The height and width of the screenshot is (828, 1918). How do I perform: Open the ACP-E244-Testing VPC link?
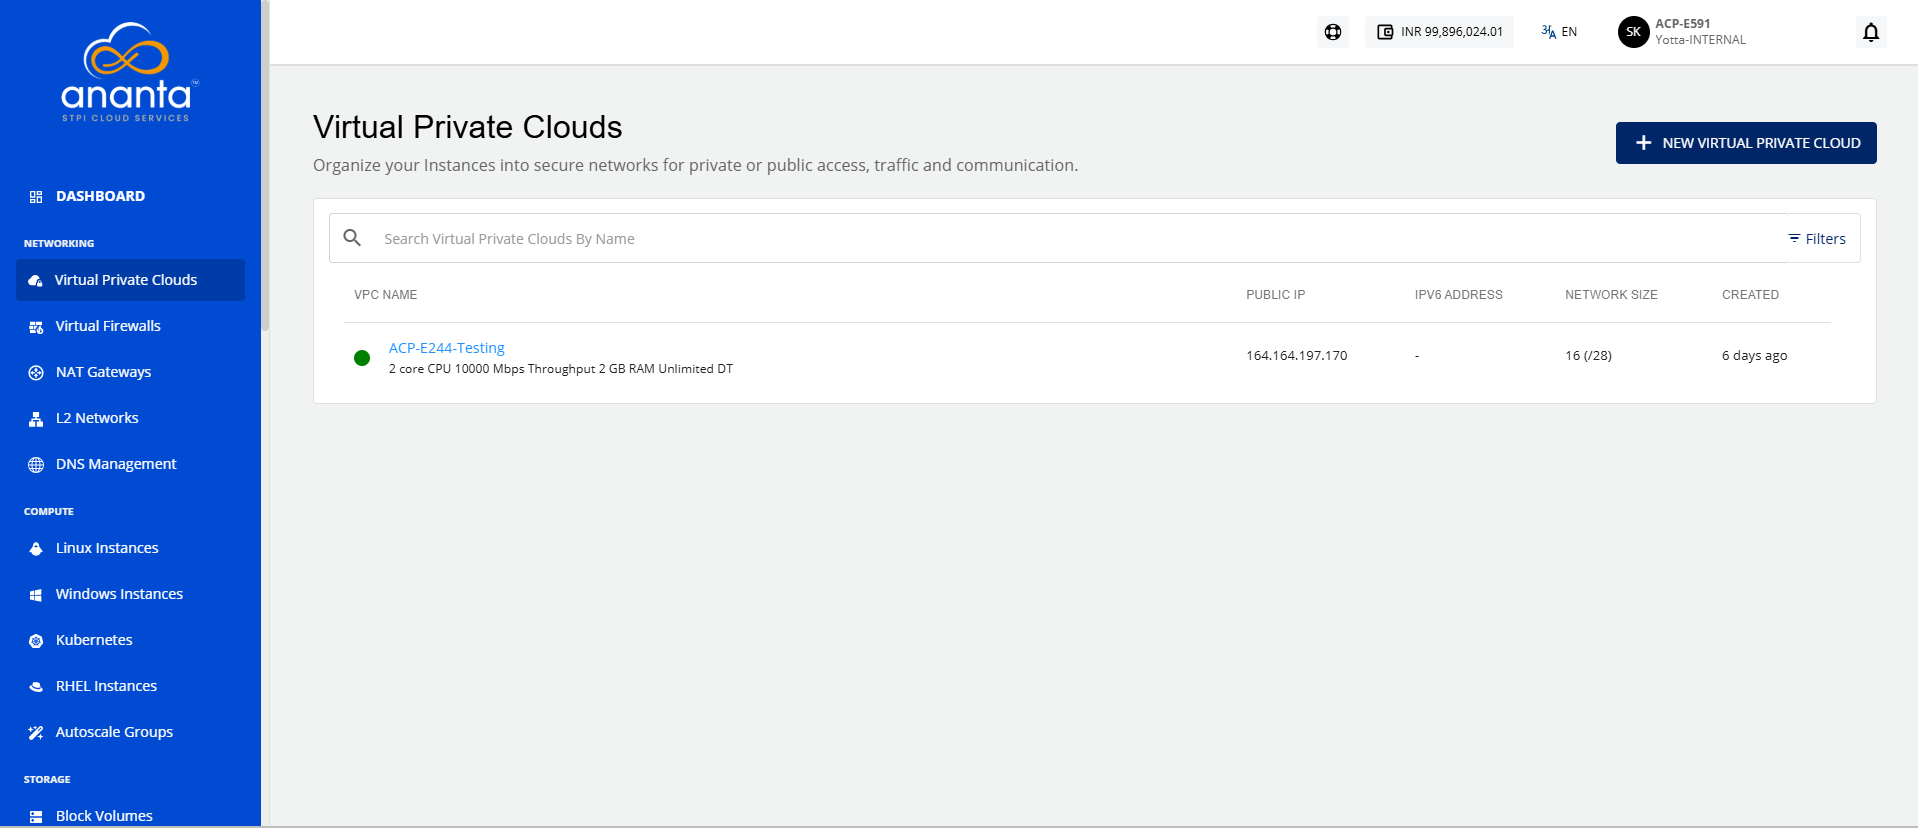pyautogui.click(x=446, y=348)
